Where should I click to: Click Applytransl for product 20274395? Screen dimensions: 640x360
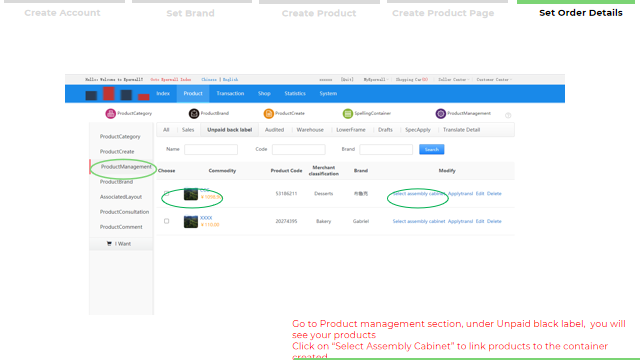coord(460,221)
